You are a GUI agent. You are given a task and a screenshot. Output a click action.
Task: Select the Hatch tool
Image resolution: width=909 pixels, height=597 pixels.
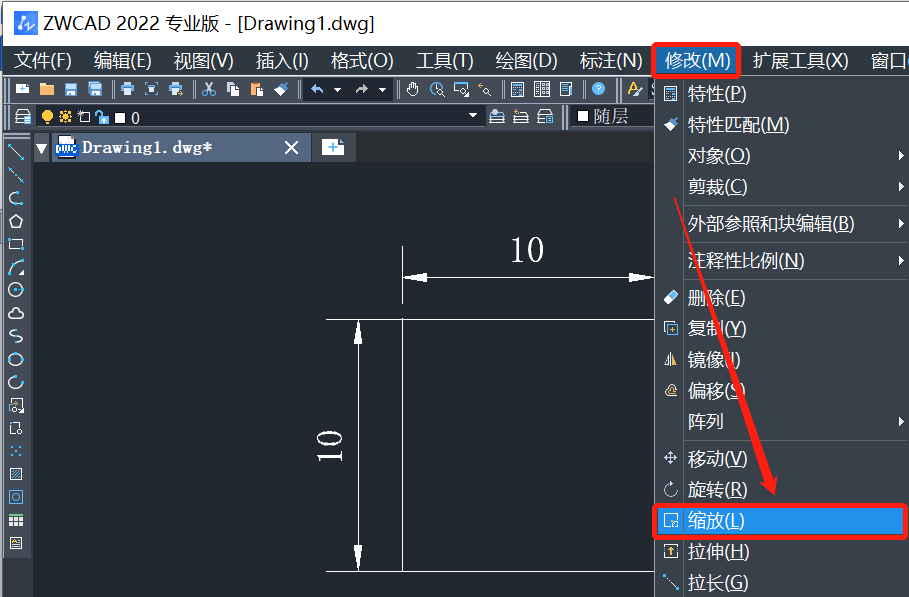tap(16, 474)
